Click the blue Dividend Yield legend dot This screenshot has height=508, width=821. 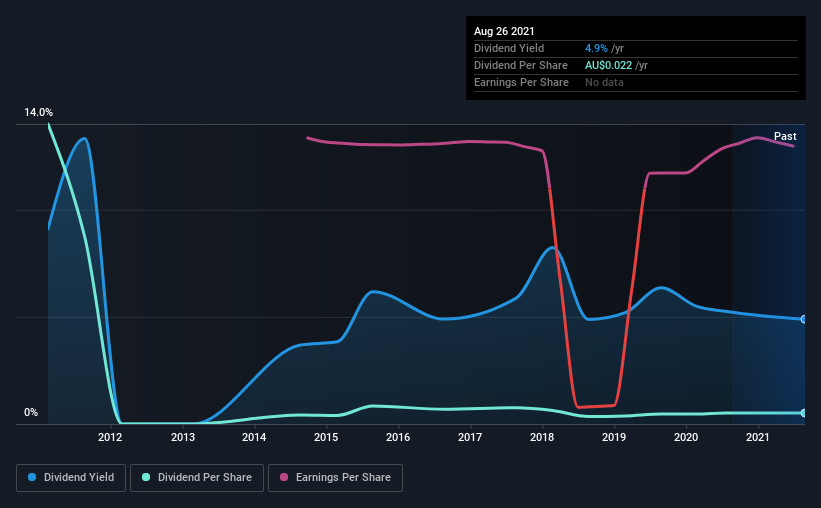(32, 477)
